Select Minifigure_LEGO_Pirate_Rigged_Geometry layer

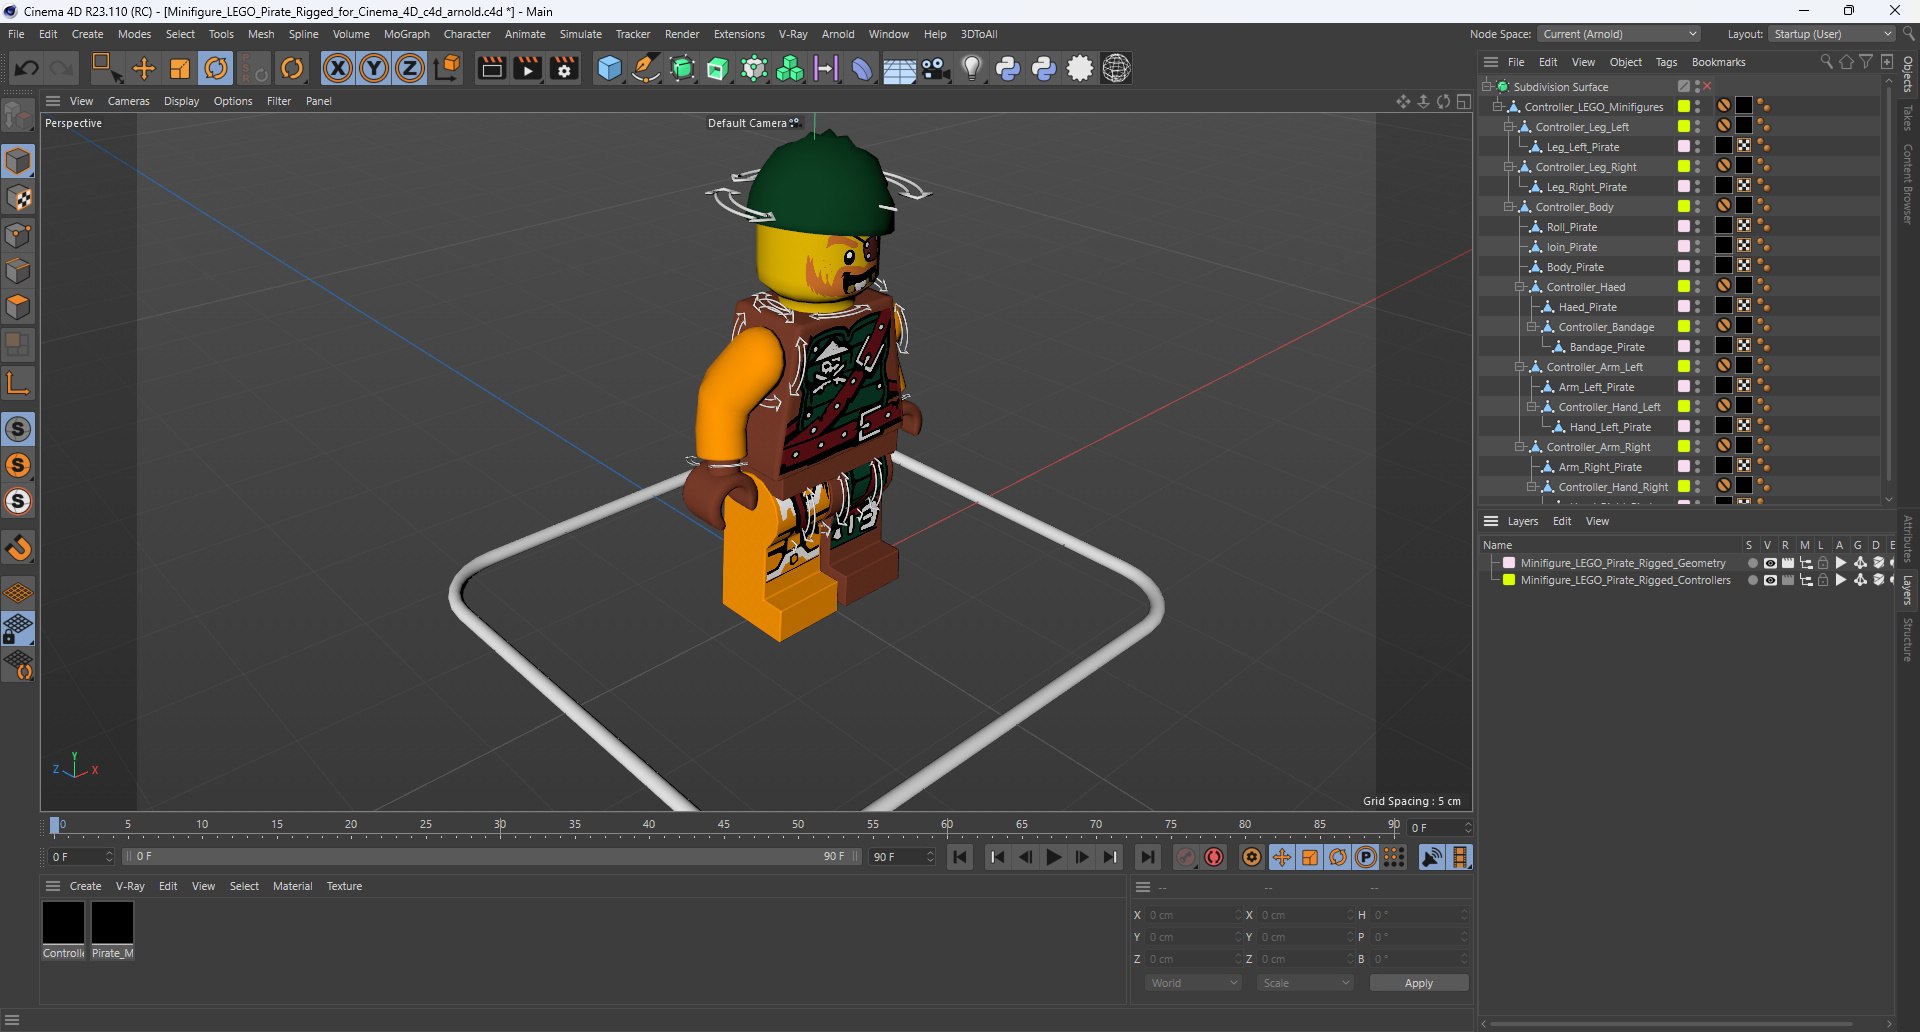pyautogui.click(x=1623, y=563)
